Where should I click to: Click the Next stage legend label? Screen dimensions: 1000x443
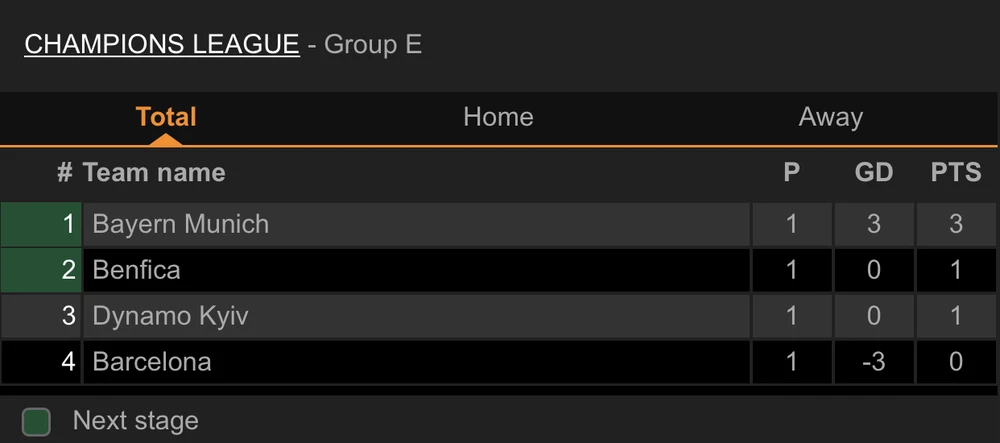pos(135,421)
